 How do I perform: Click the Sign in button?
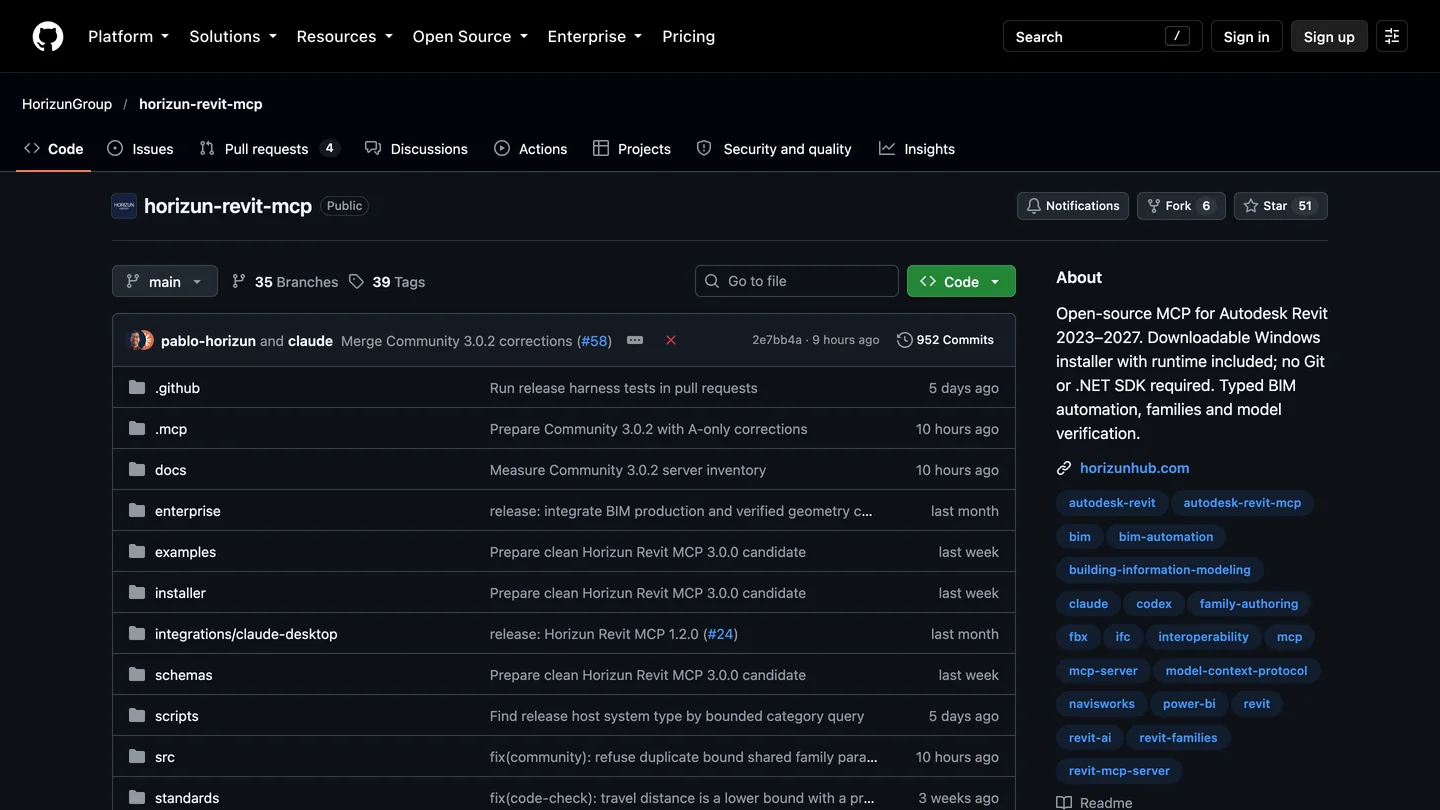click(1246, 36)
